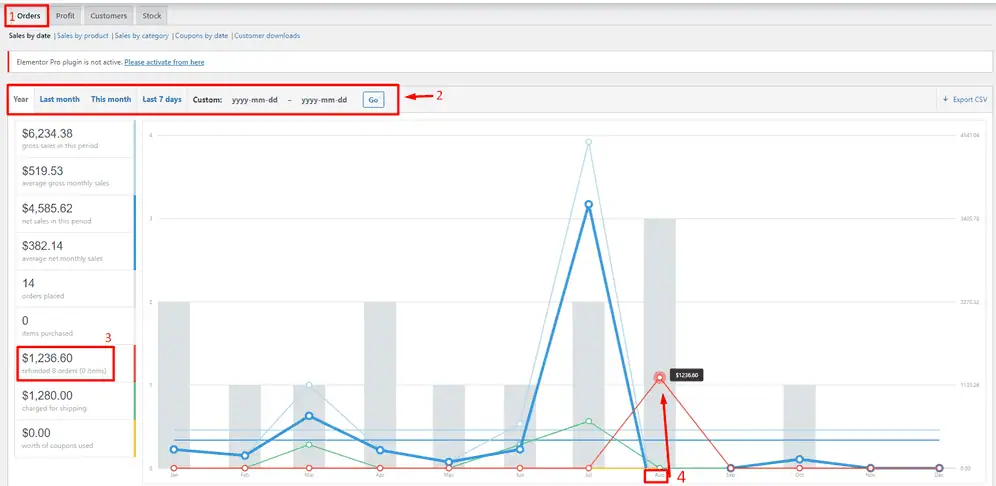Switch to the Stock tab
996x486 pixels.
152,16
